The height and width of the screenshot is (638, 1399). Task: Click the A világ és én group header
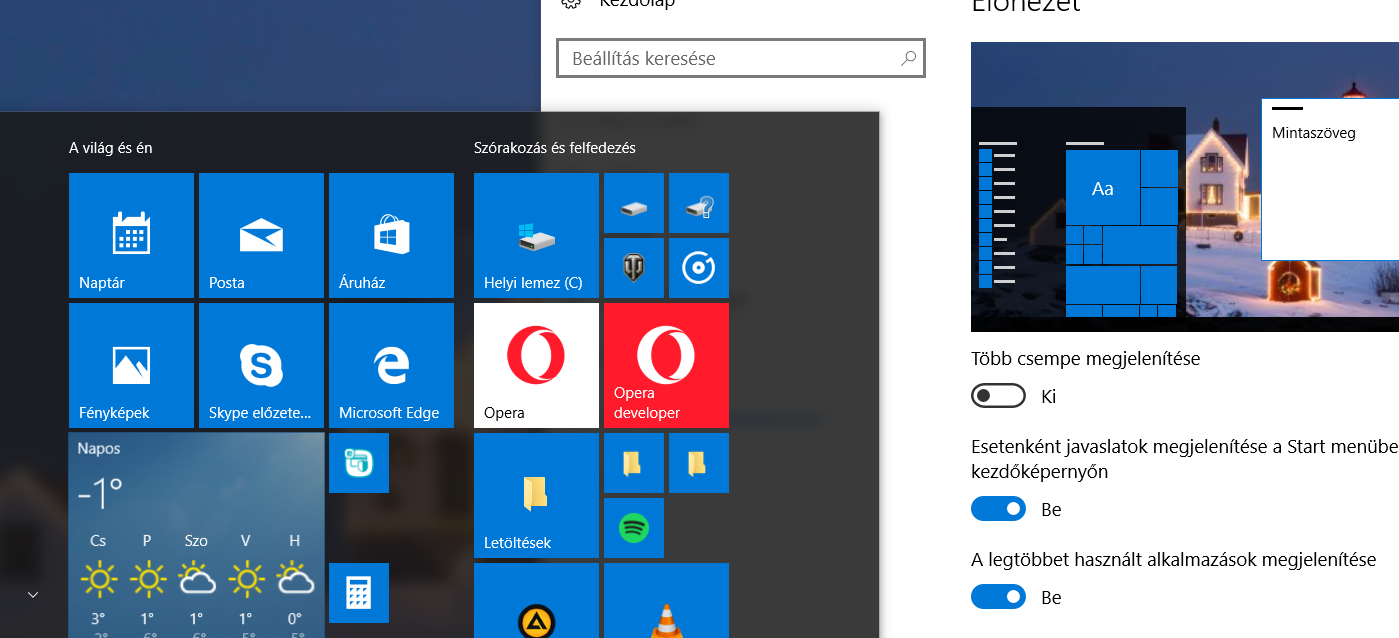tap(111, 148)
